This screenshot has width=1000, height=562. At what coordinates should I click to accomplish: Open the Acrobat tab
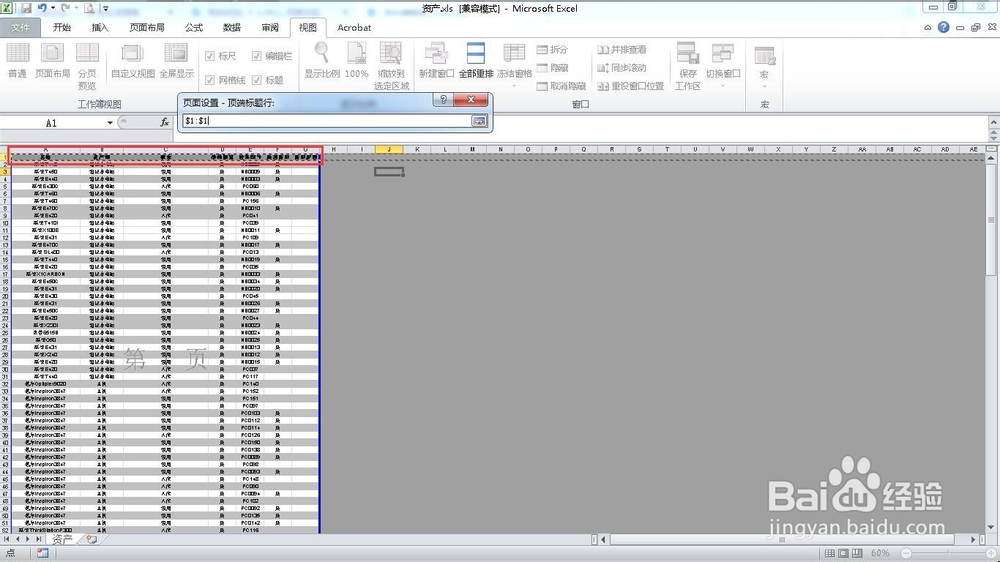click(x=354, y=27)
